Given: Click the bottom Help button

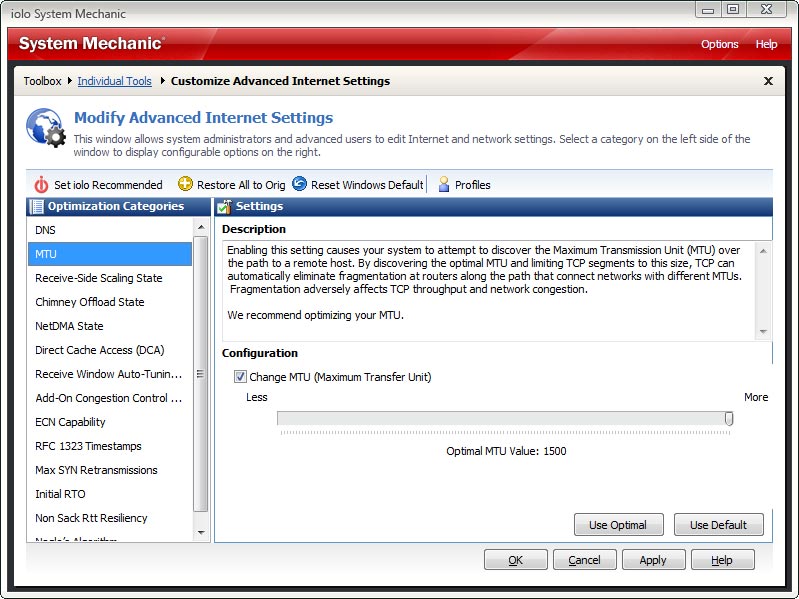Looking at the screenshot, I should (722, 560).
